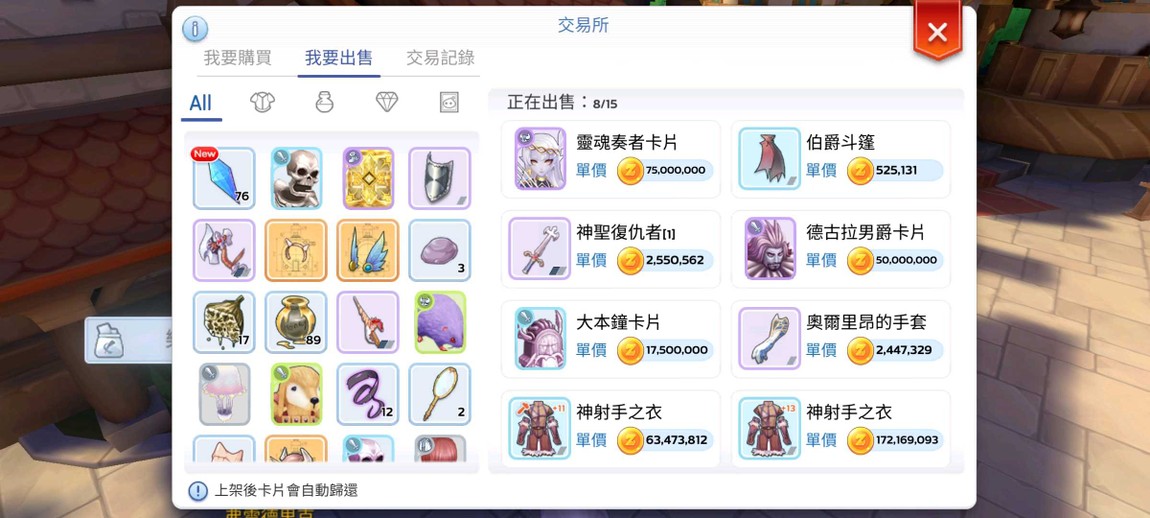This screenshot has width=1150, height=518.
Task: Open the 靈魂奏者卡片 listing
Action: 611,159
